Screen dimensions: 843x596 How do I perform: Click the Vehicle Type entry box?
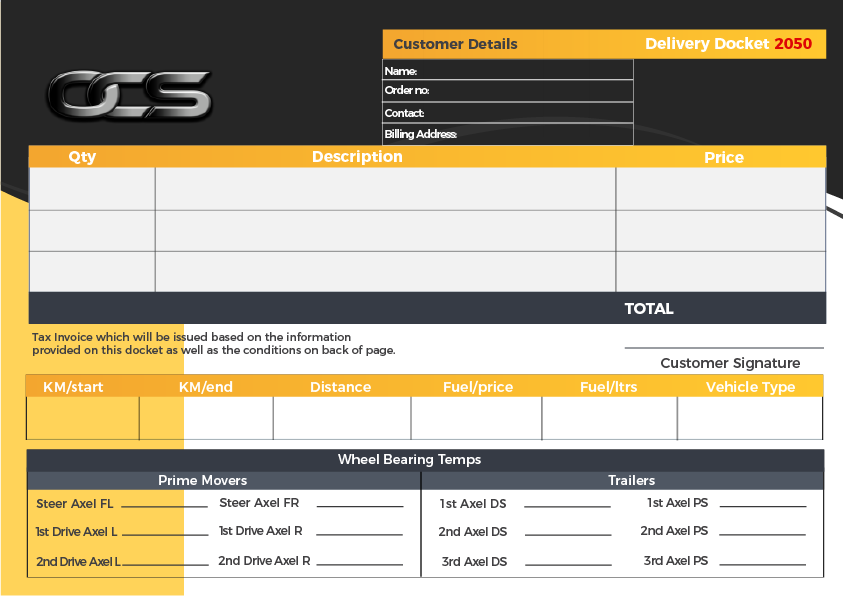(750, 418)
